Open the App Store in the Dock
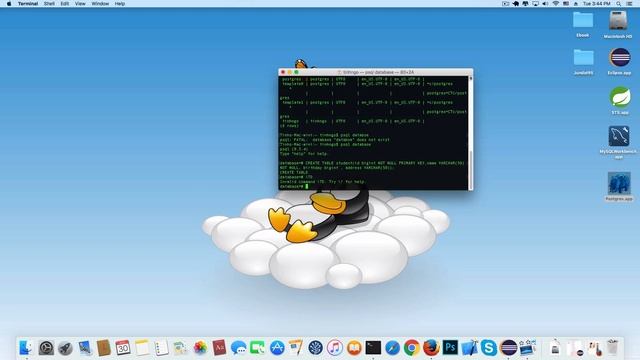The image size is (640, 360). tap(277, 348)
